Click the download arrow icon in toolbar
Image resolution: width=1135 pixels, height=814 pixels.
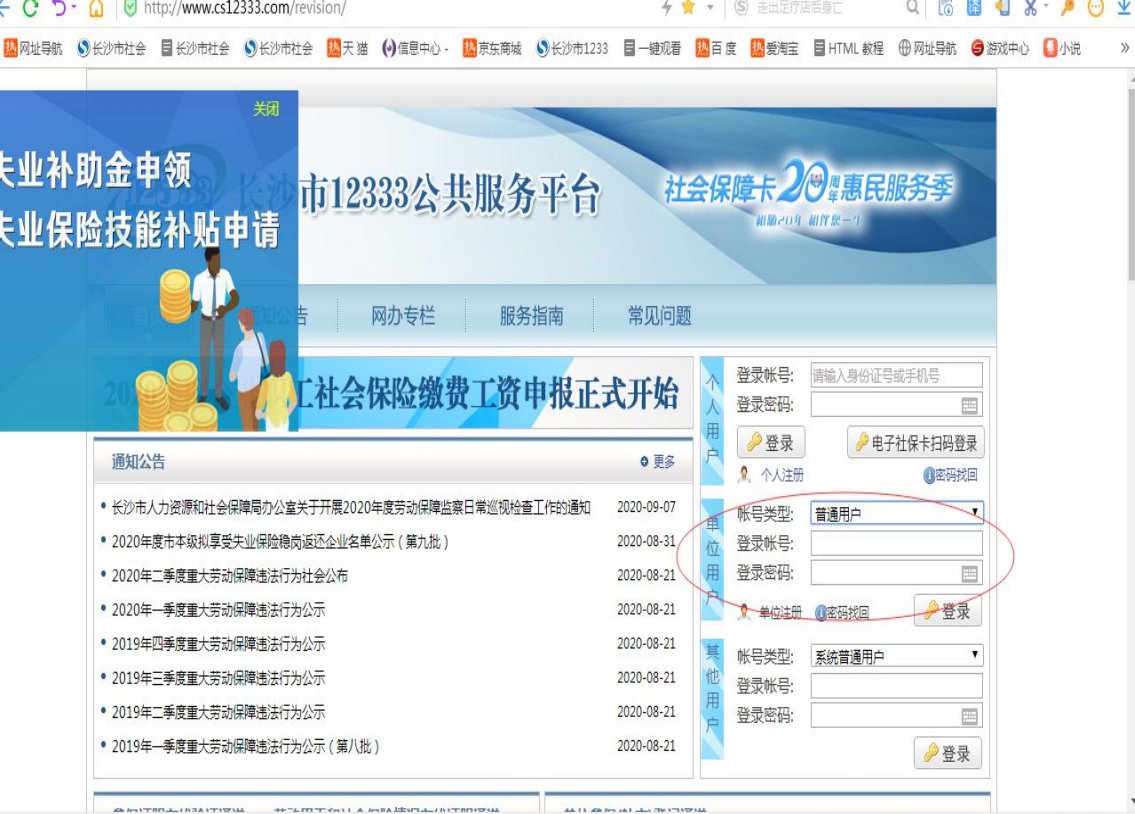(1123, 9)
